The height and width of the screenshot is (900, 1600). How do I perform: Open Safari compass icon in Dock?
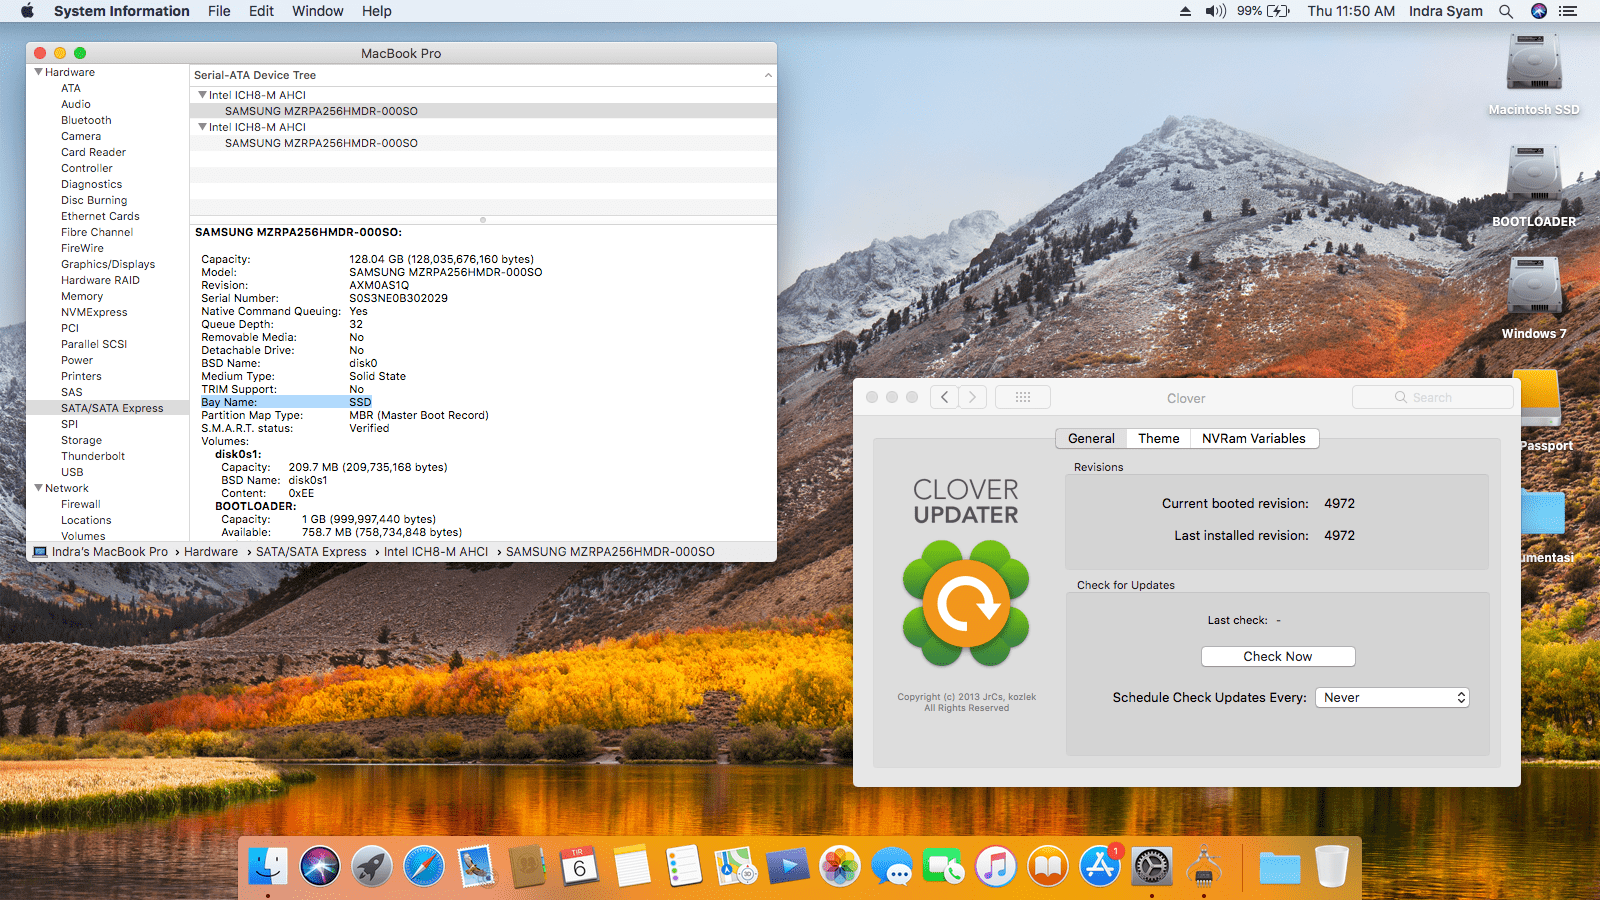[424, 866]
